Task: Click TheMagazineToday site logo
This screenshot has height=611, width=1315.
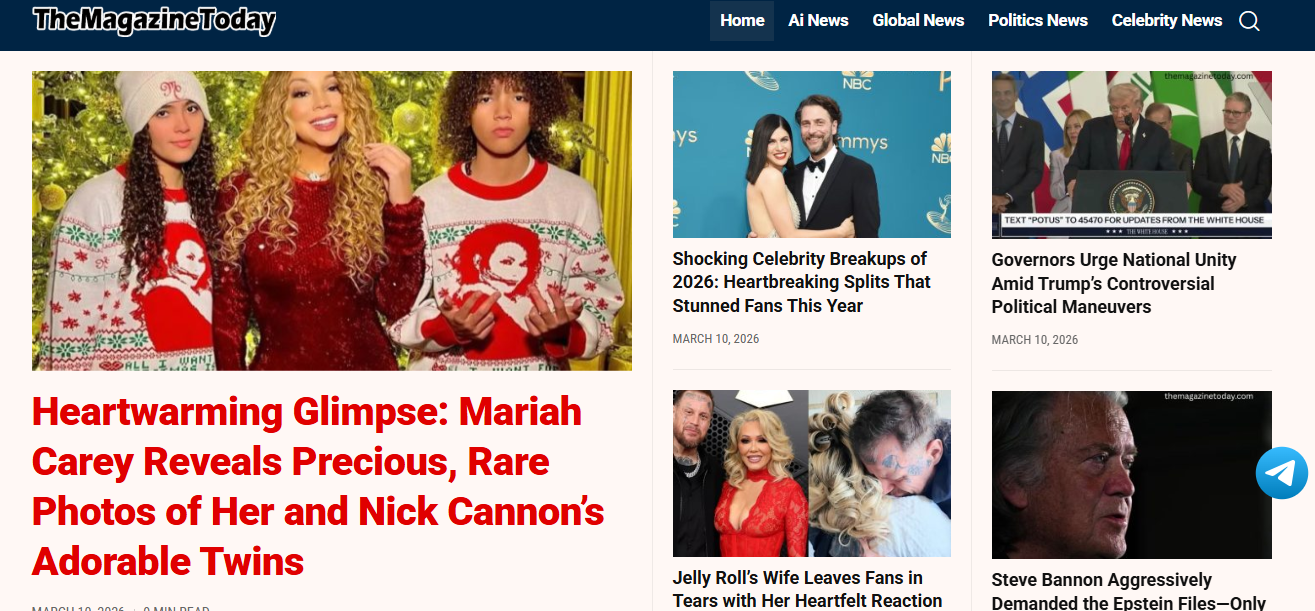Action: tap(154, 21)
